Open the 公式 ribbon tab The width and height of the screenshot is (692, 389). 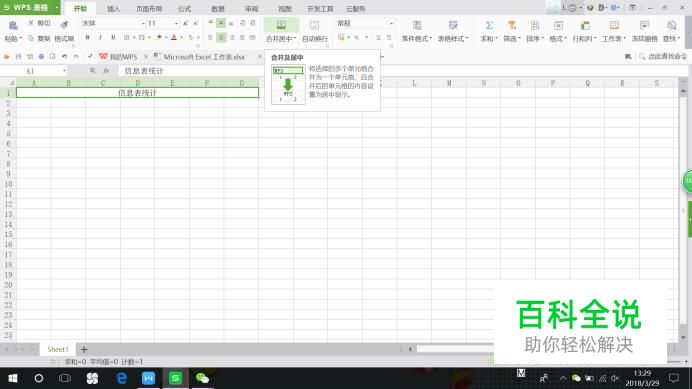(x=184, y=9)
